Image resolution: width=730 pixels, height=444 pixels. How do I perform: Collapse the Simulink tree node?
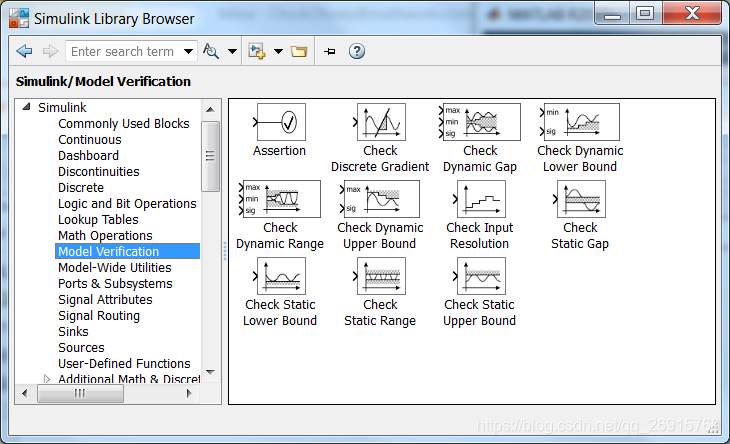pyautogui.click(x=27, y=107)
